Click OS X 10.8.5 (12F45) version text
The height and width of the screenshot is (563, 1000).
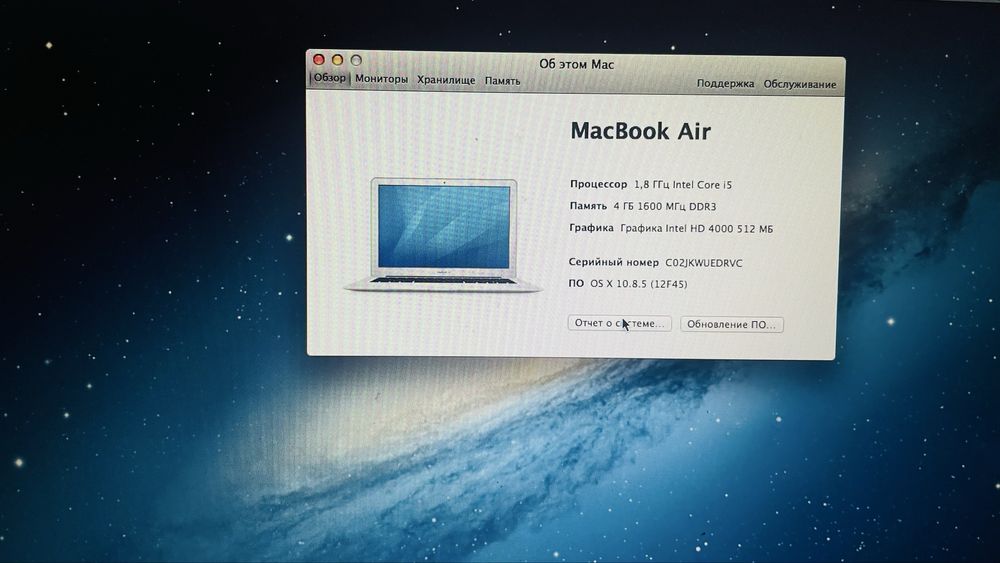pyautogui.click(x=638, y=284)
